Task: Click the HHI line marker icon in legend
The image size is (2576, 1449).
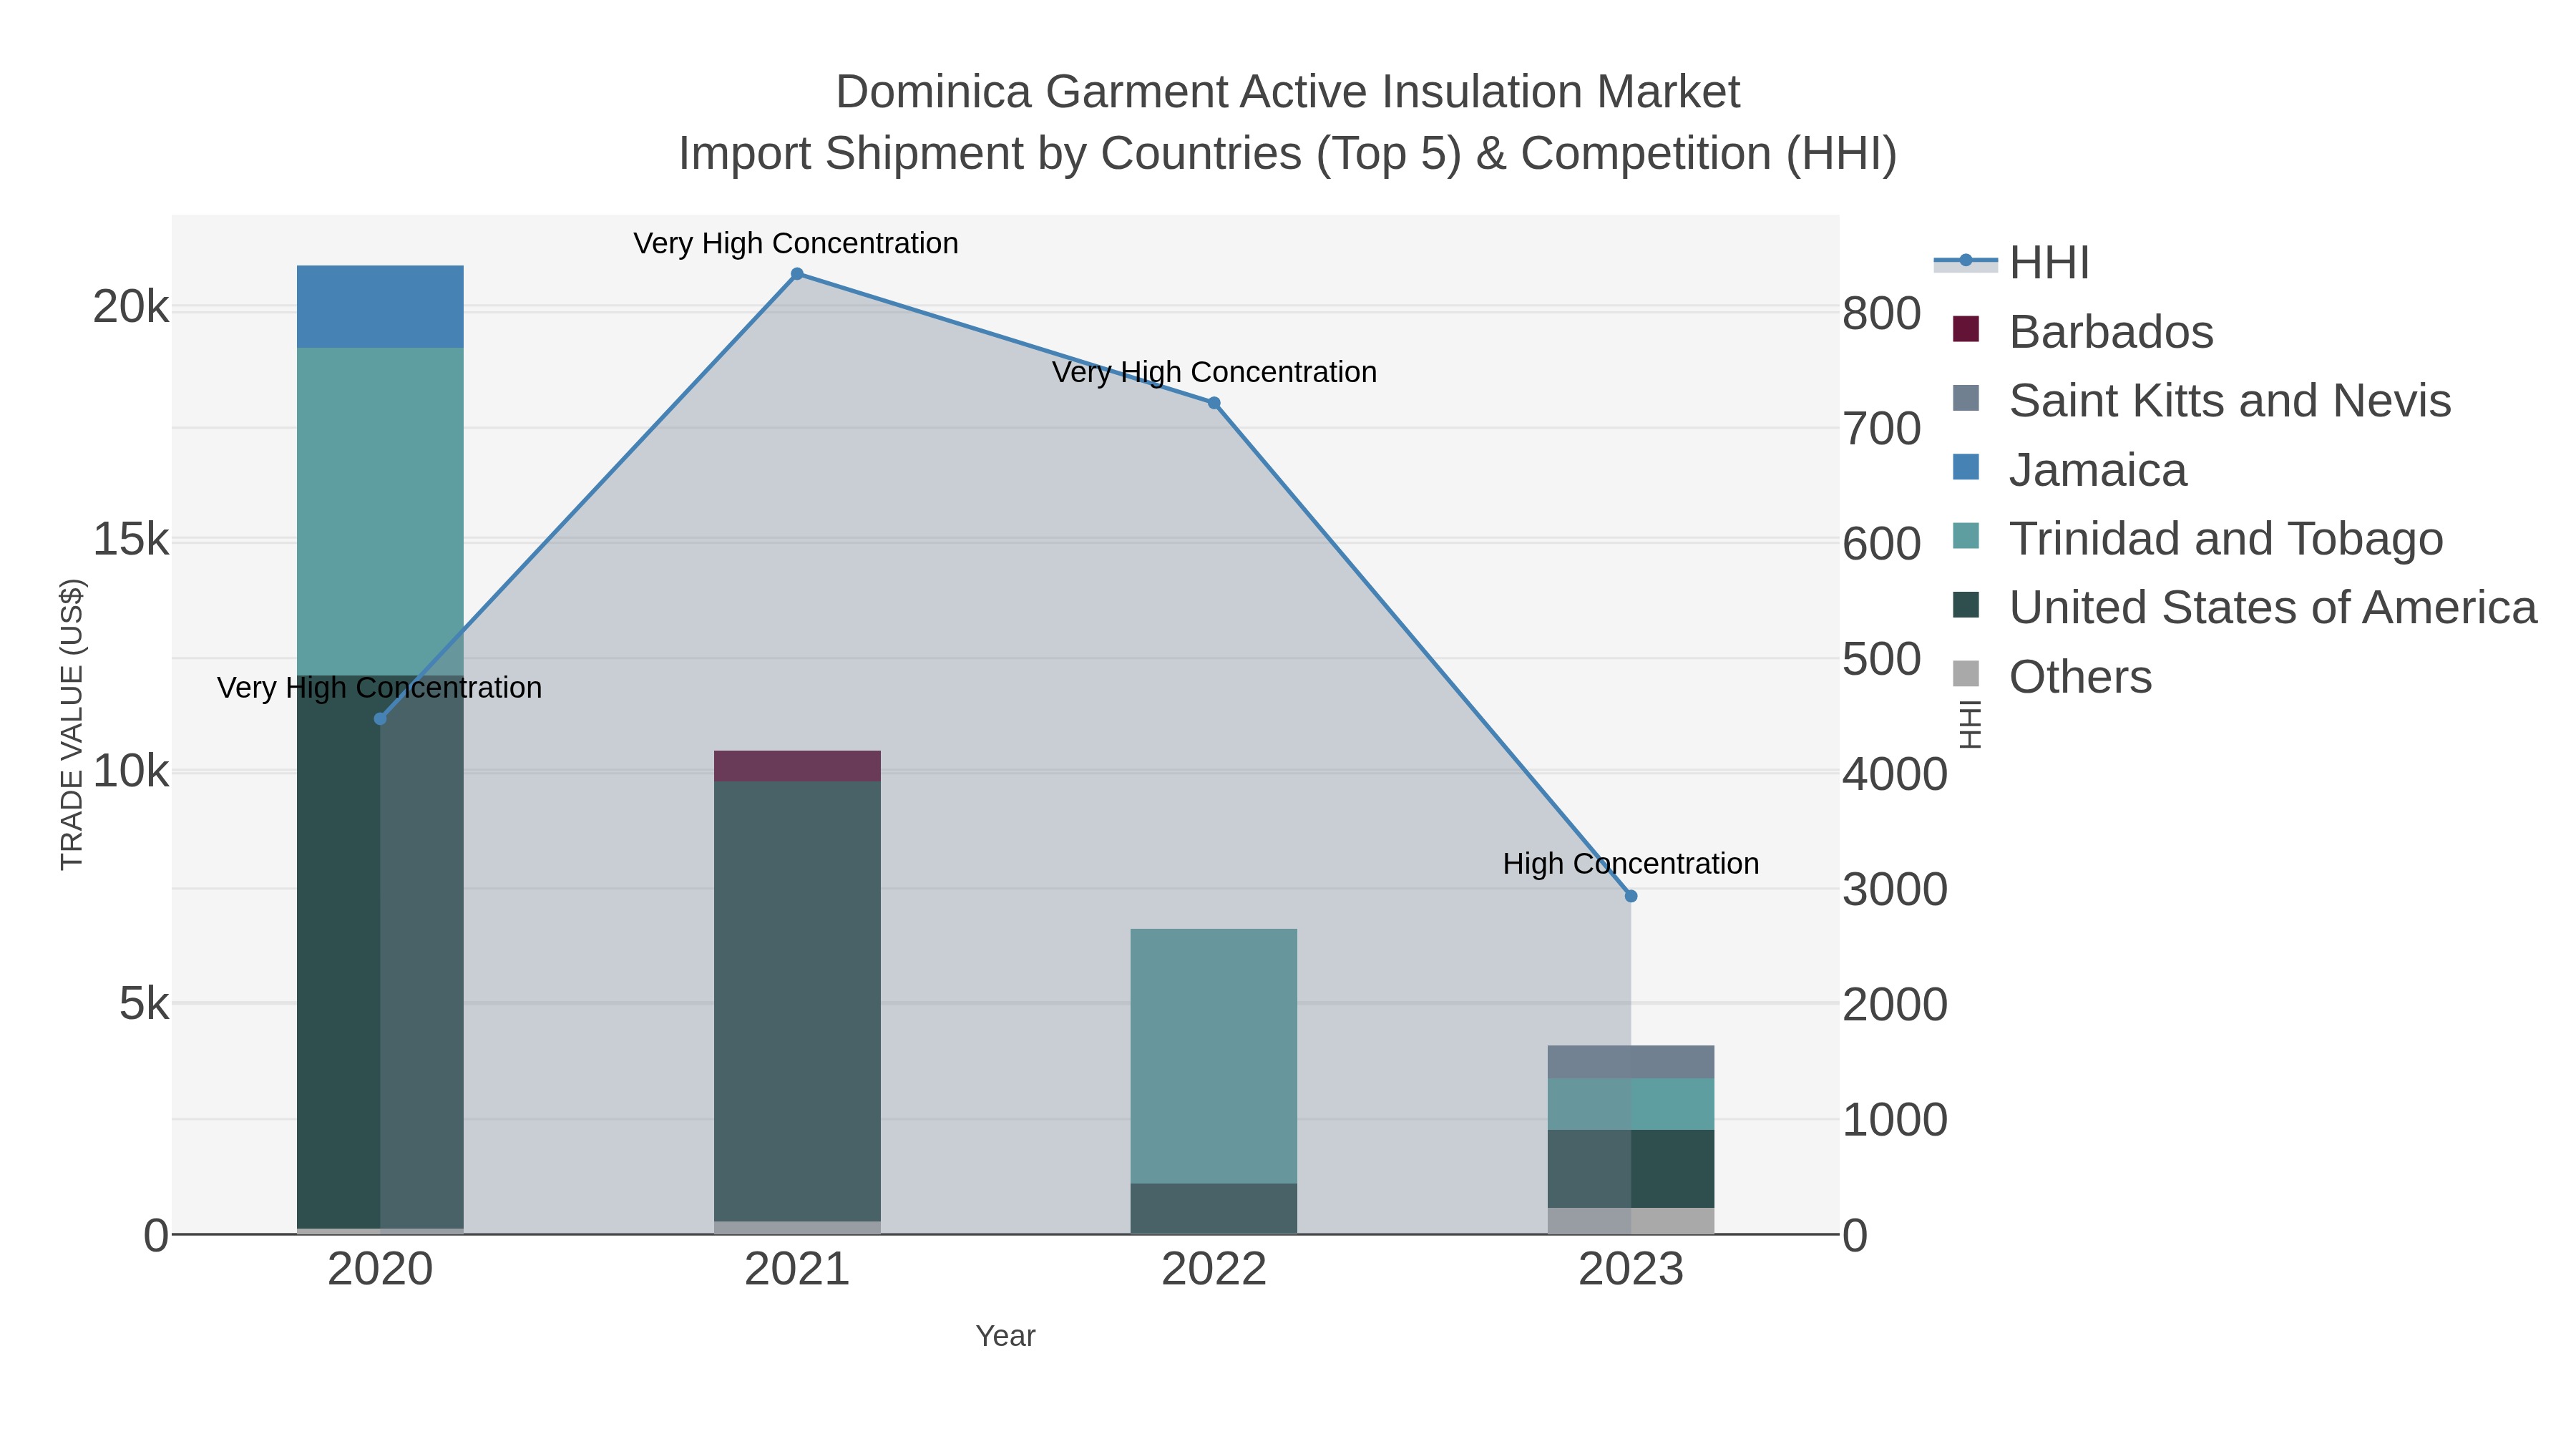Action: coord(1966,261)
